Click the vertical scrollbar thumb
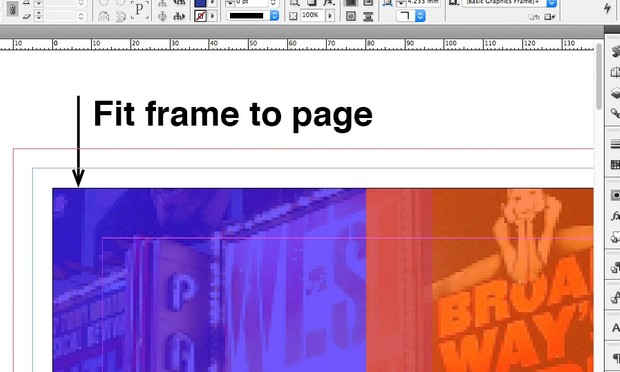Screen dimensions: 620x372 599,76
